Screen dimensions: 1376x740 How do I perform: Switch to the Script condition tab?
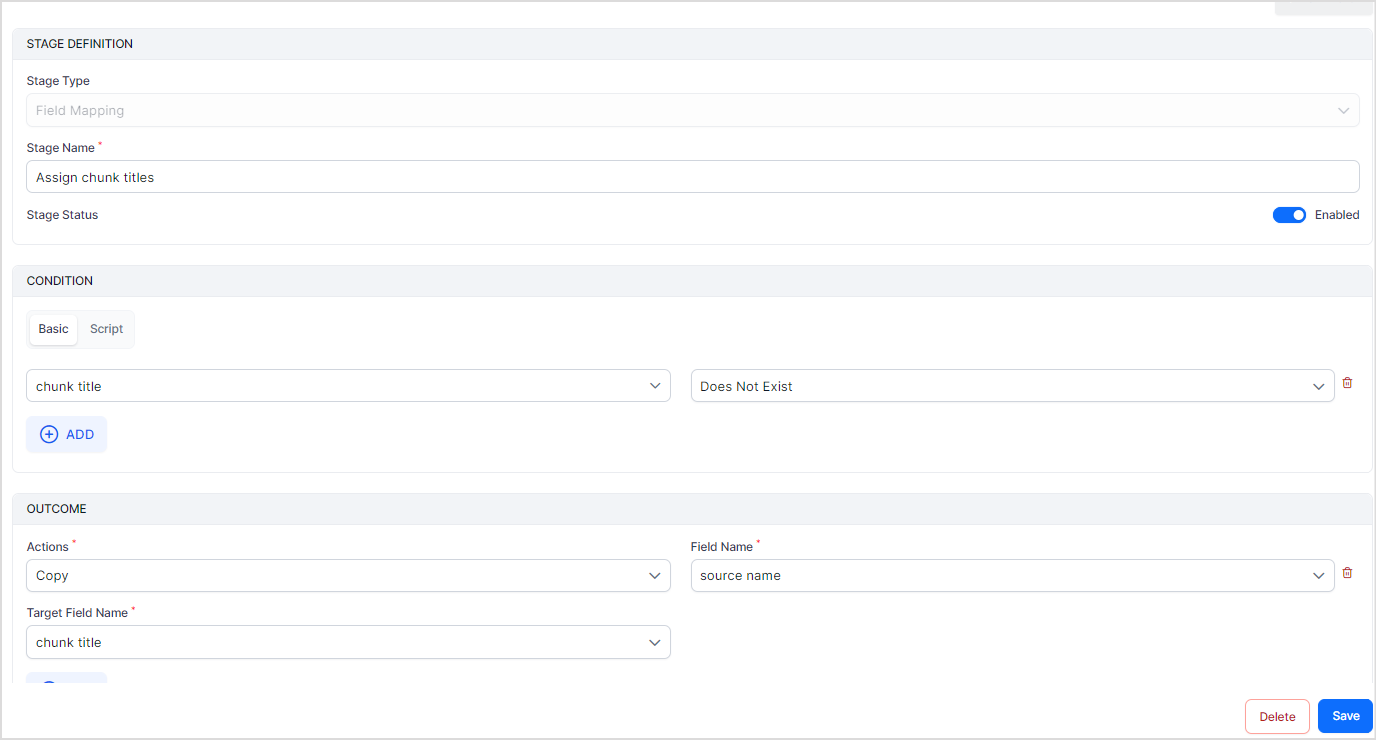(x=106, y=329)
